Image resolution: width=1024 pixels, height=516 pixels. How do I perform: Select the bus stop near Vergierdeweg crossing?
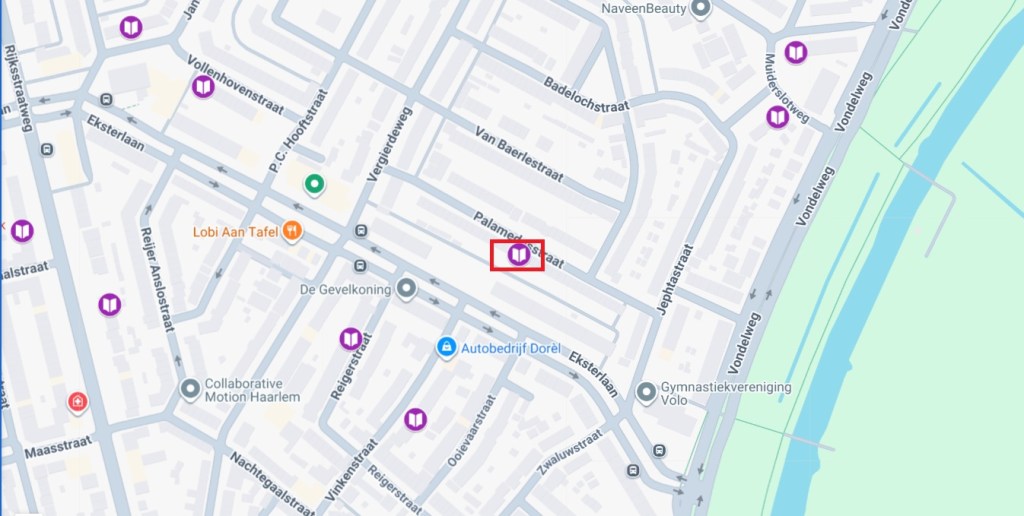pyautogui.click(x=360, y=231)
